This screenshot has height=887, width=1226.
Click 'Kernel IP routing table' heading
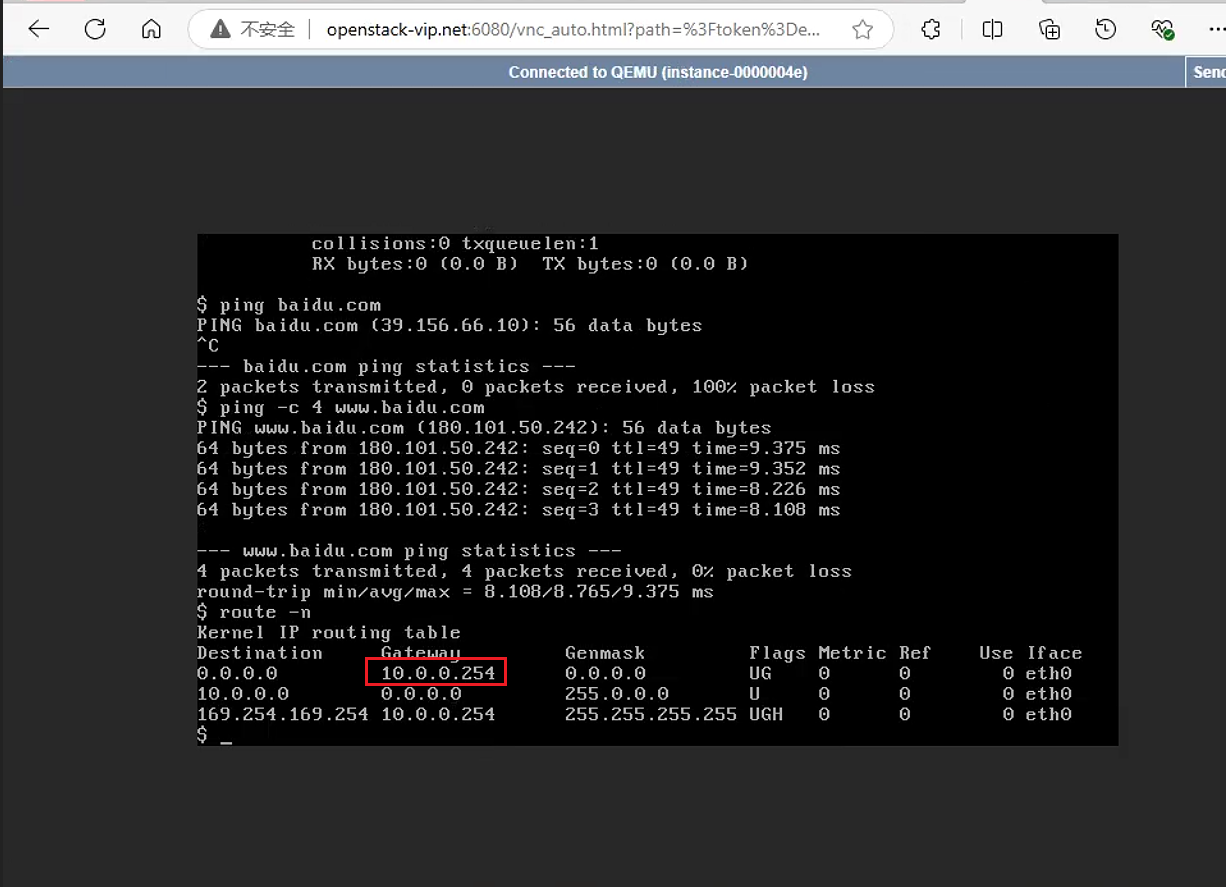pos(329,632)
